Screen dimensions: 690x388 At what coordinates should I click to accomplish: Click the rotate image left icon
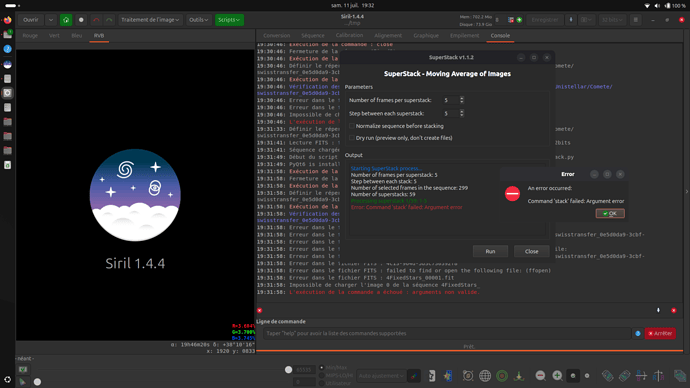coord(607,376)
